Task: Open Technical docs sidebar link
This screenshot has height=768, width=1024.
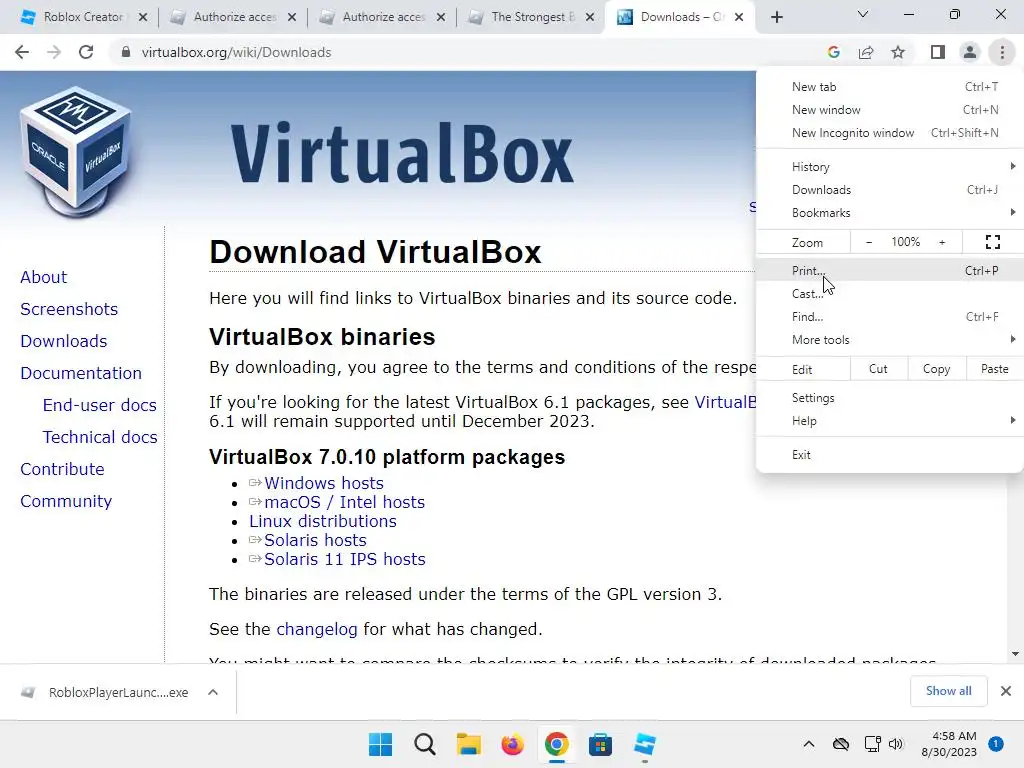Action: click(x=100, y=437)
